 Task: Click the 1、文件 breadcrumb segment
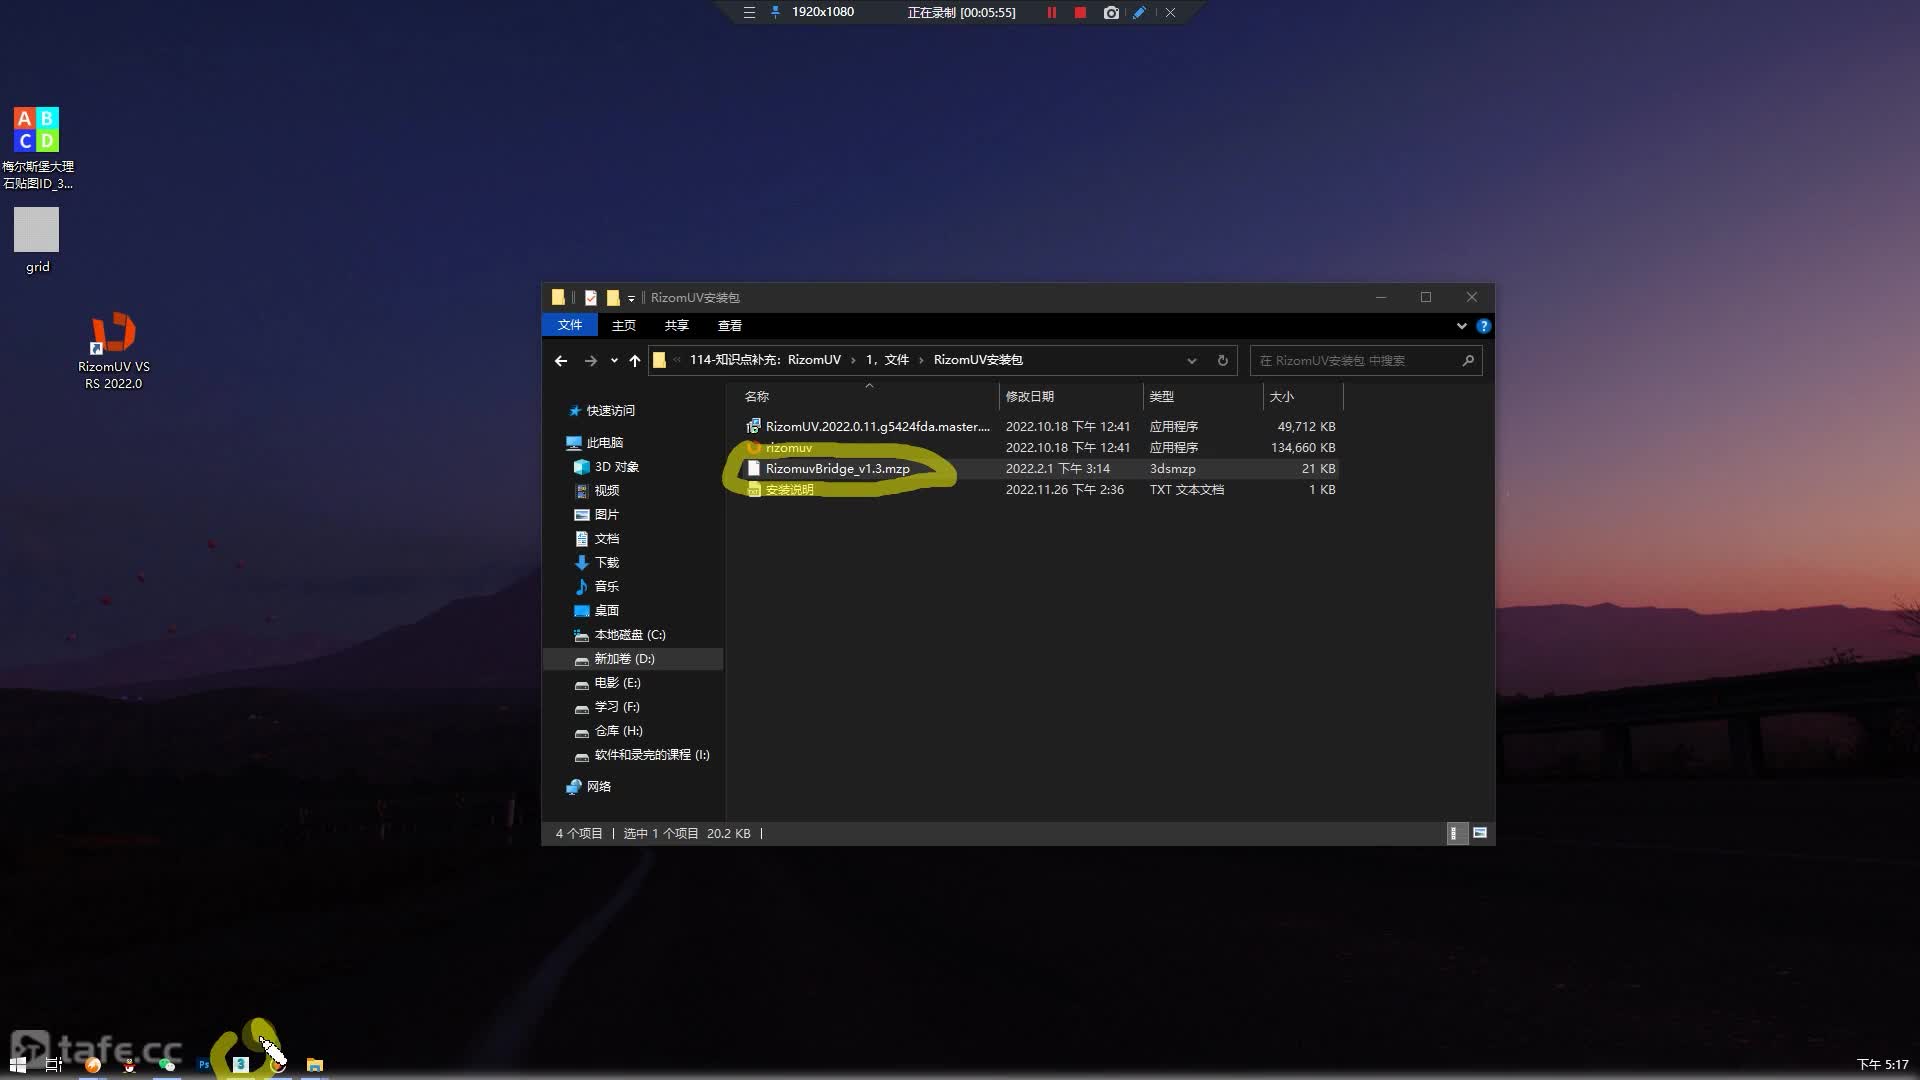tap(887, 360)
